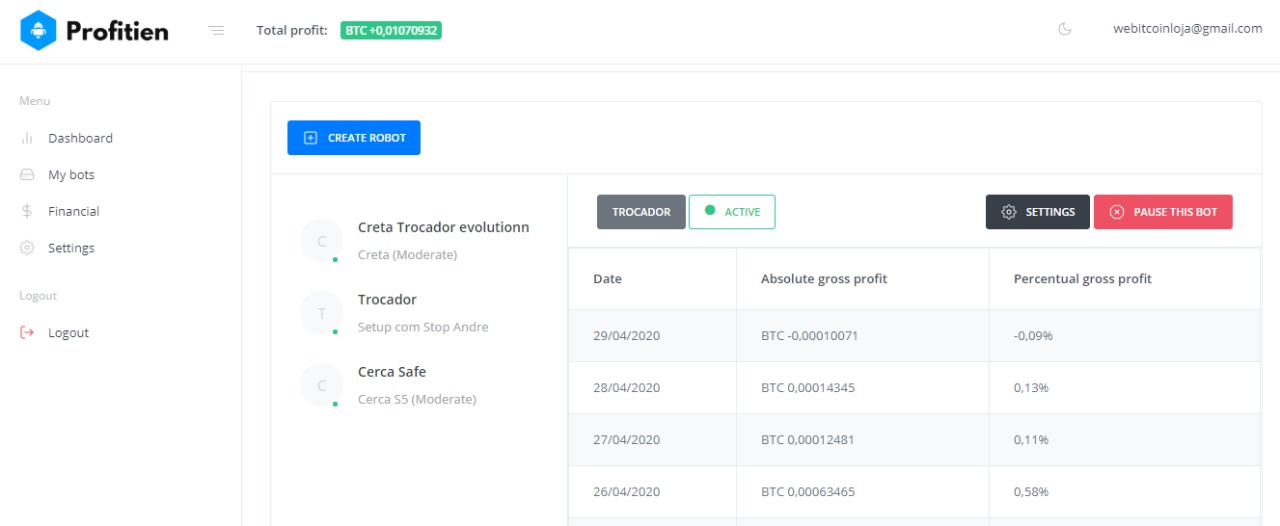Viewport: 1280px width, 526px height.
Task: Click the ACTIVE status button
Action: [x=732, y=212]
